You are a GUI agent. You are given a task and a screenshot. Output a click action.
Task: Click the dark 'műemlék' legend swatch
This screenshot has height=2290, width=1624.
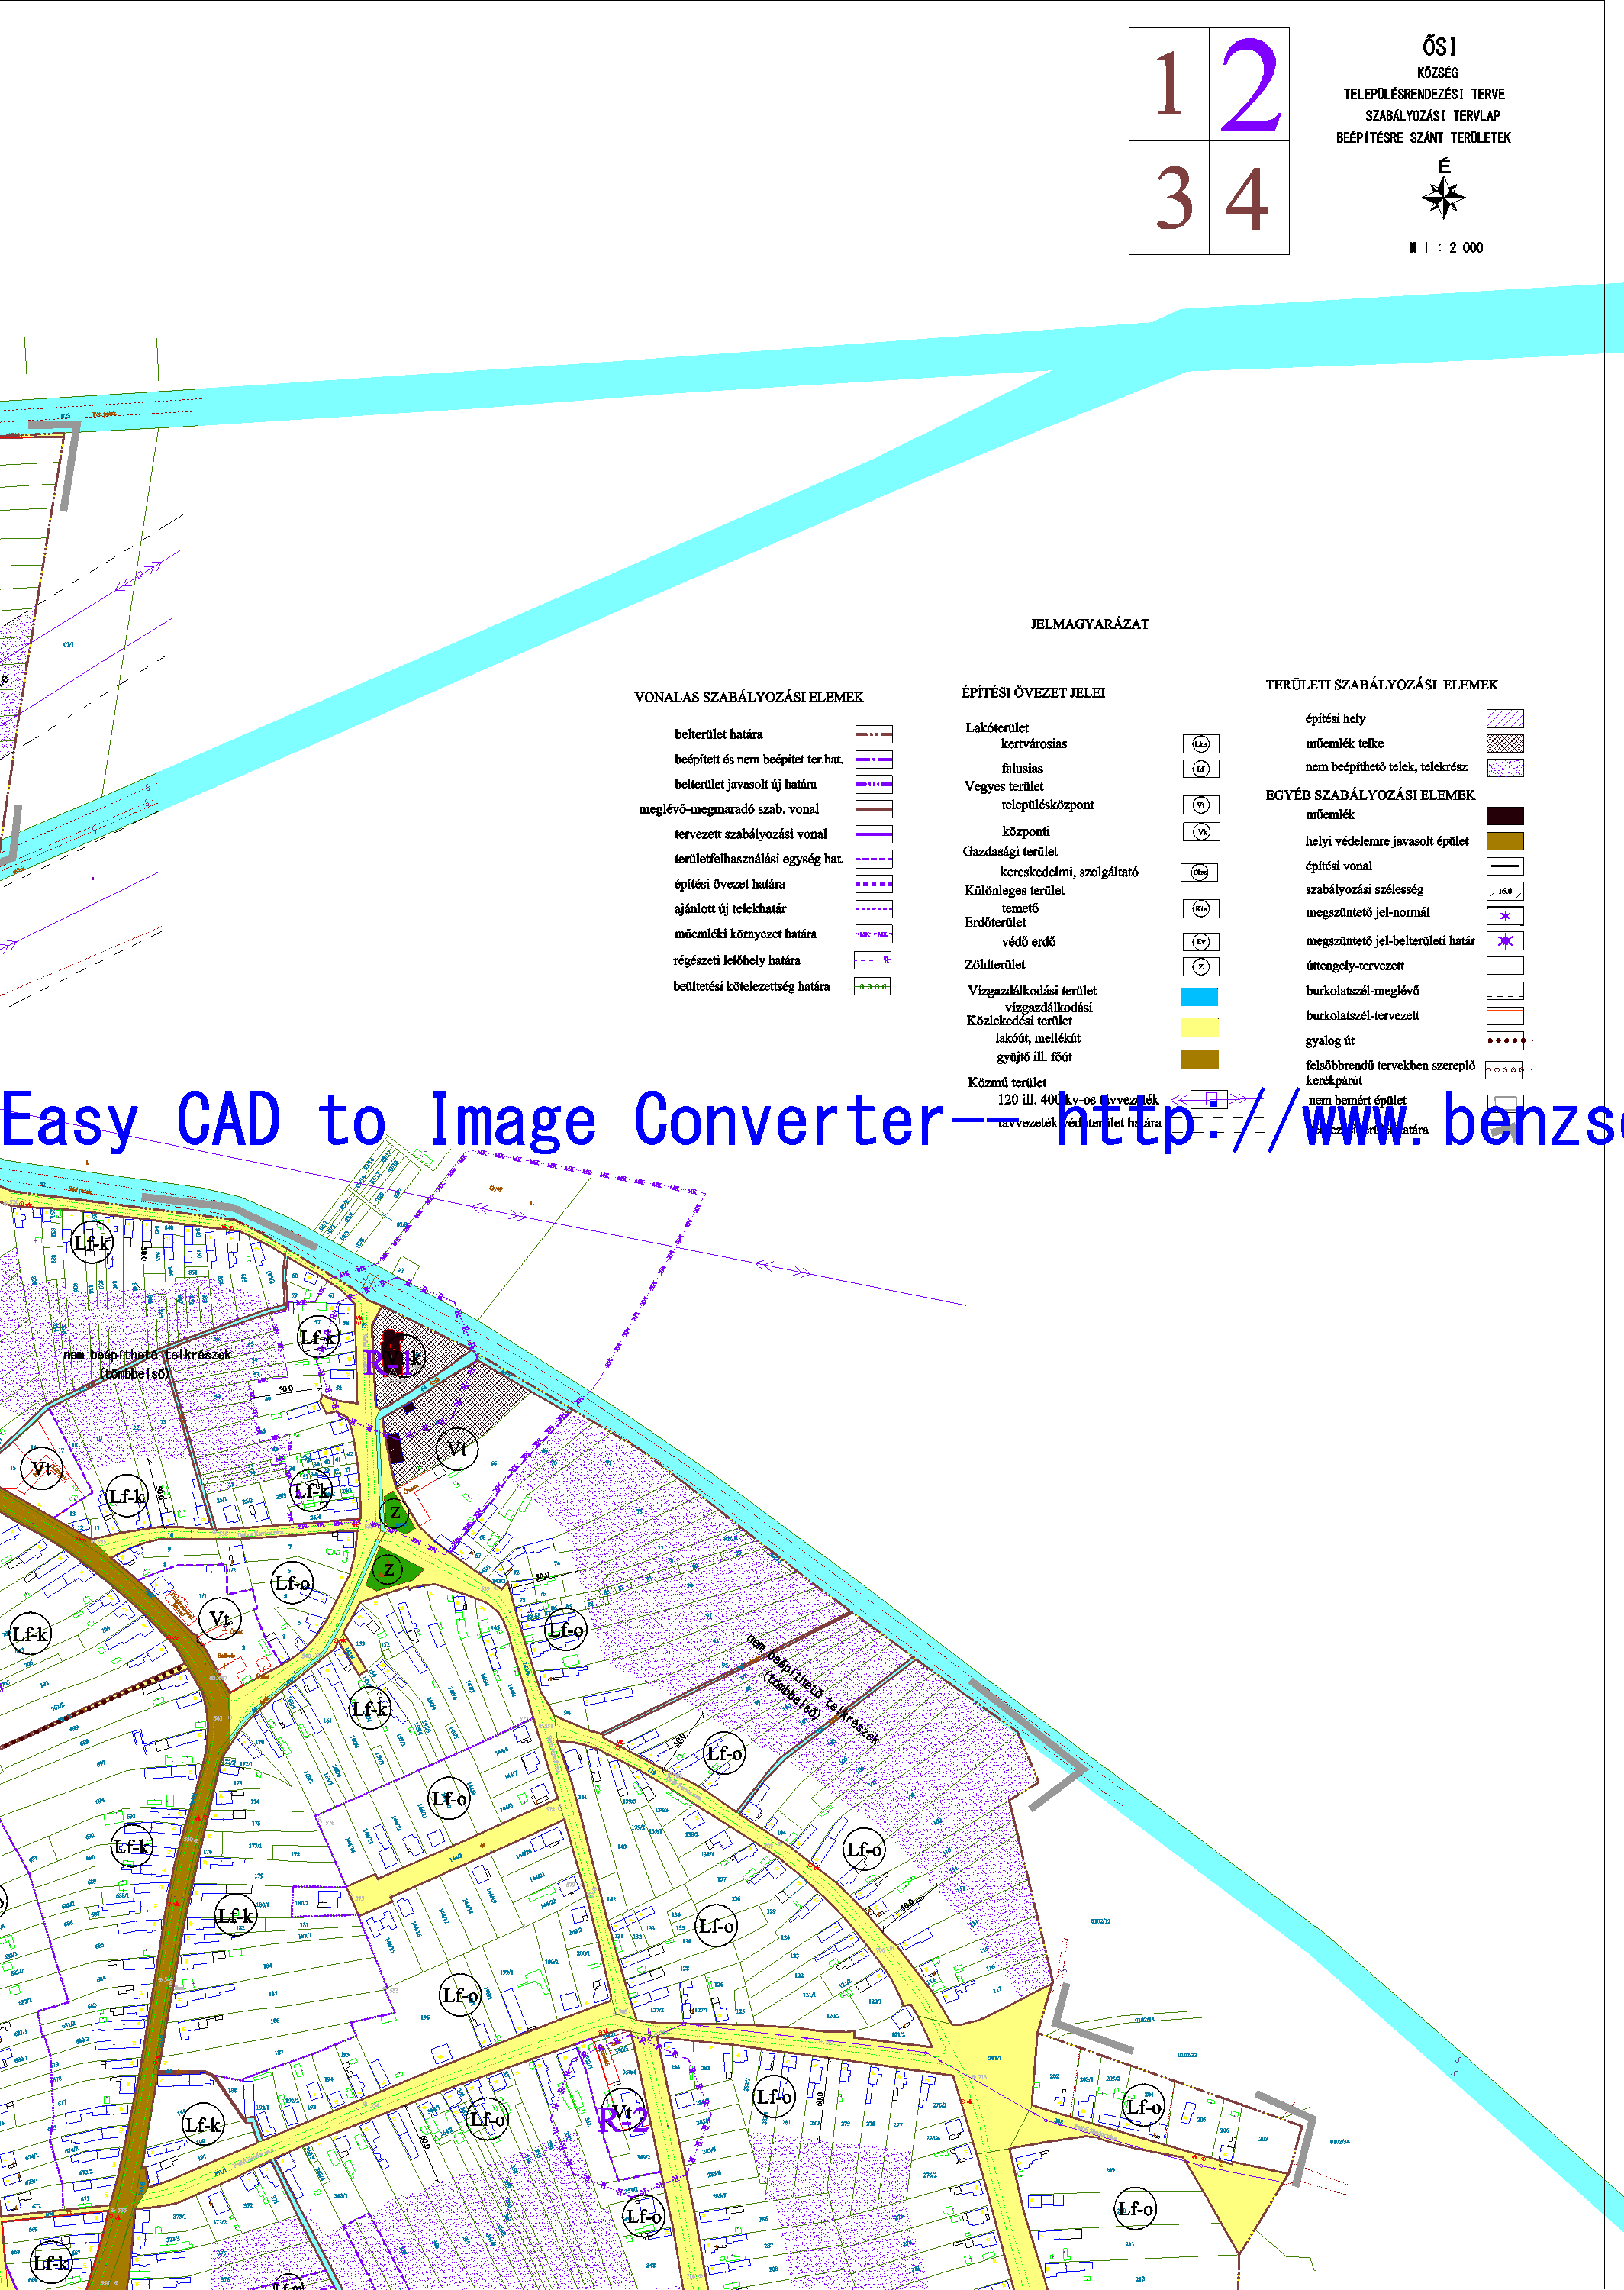[x=1504, y=816]
